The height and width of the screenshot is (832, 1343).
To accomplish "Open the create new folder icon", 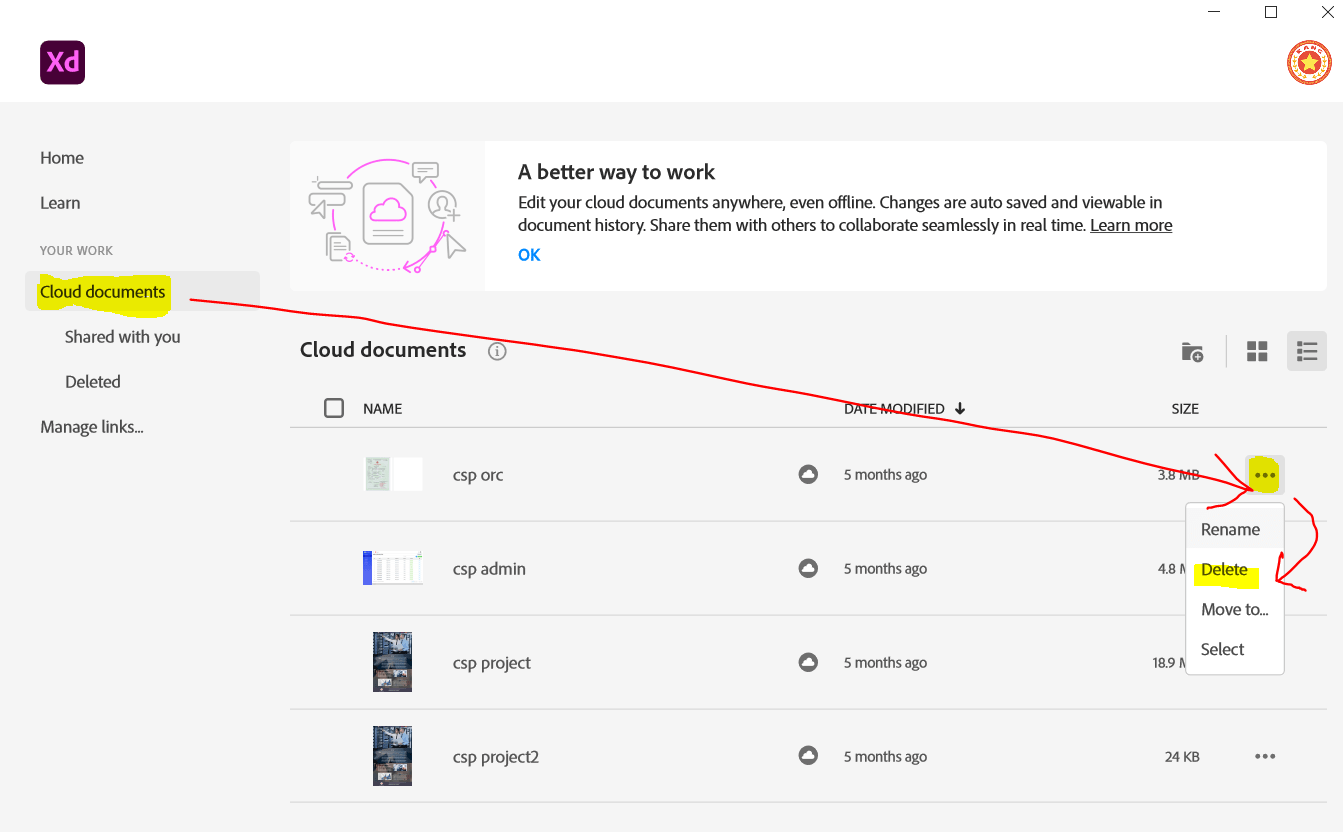I will click(x=1192, y=352).
